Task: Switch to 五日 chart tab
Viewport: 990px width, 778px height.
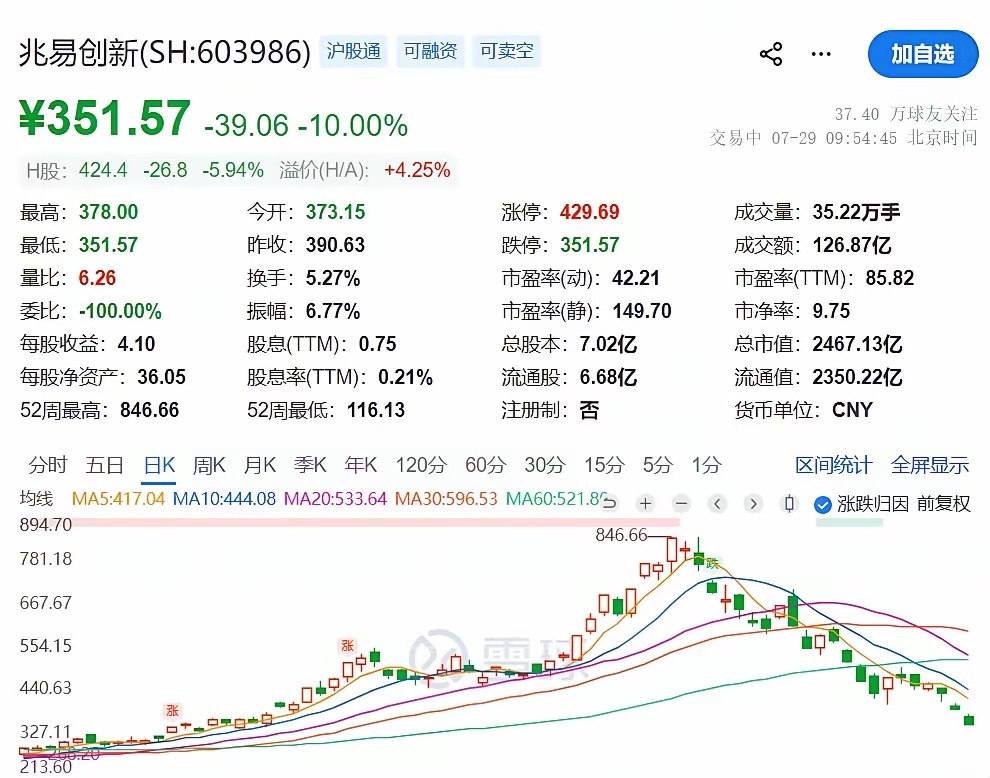Action: click(x=104, y=465)
